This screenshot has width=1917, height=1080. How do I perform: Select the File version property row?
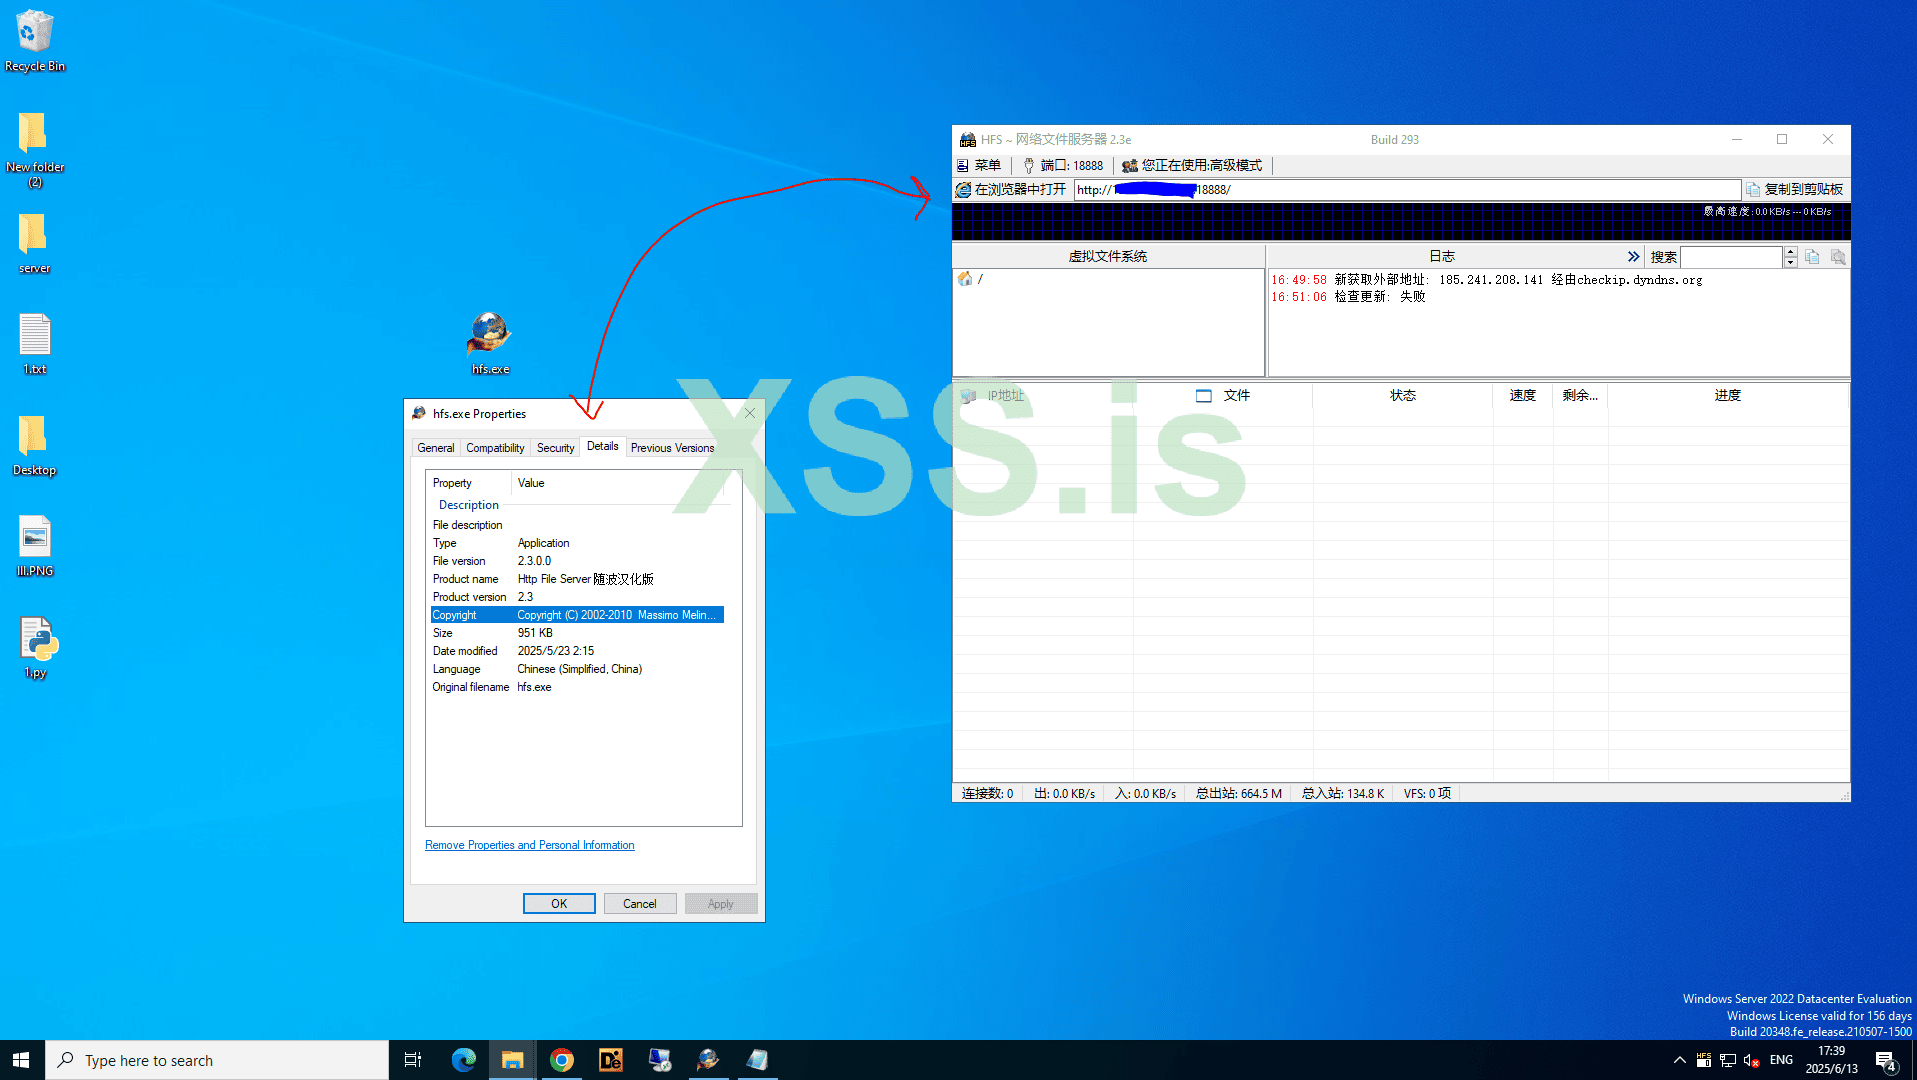click(x=577, y=561)
